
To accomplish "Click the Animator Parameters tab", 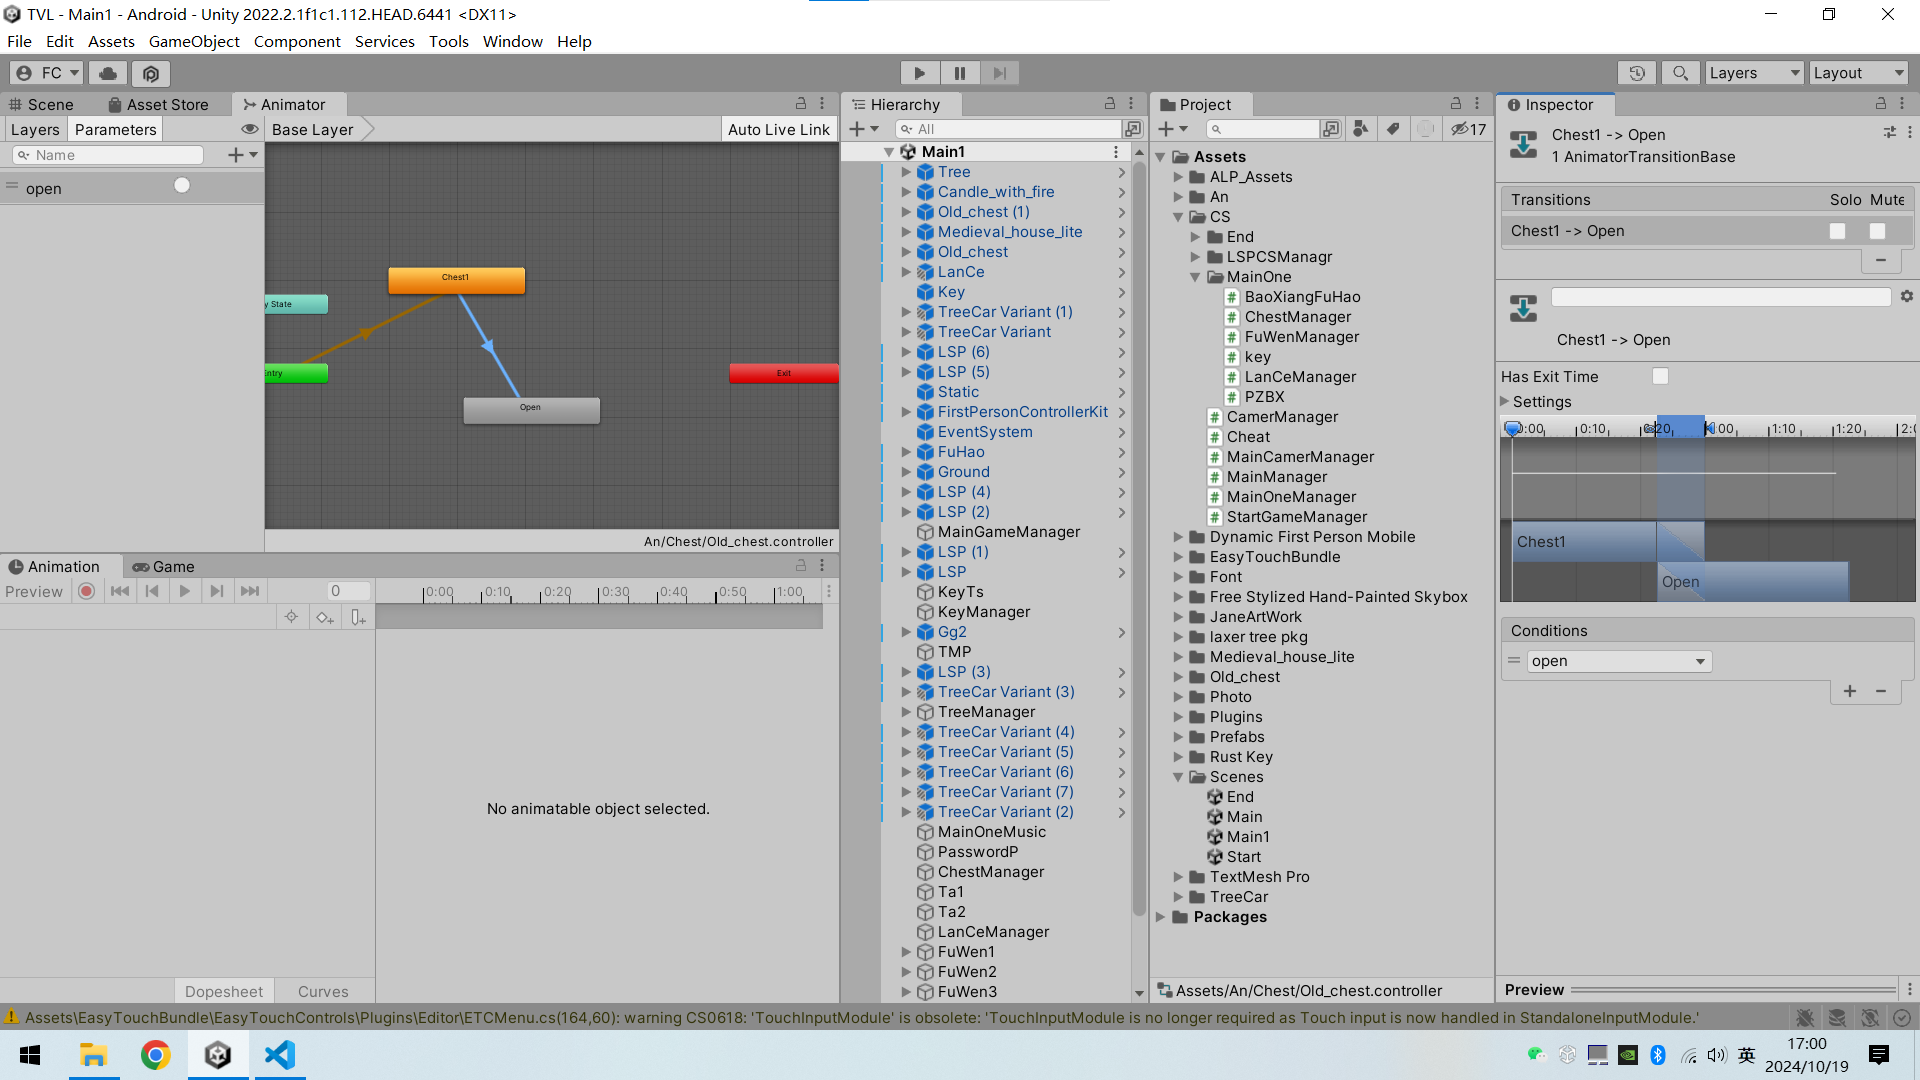I will tap(115, 129).
